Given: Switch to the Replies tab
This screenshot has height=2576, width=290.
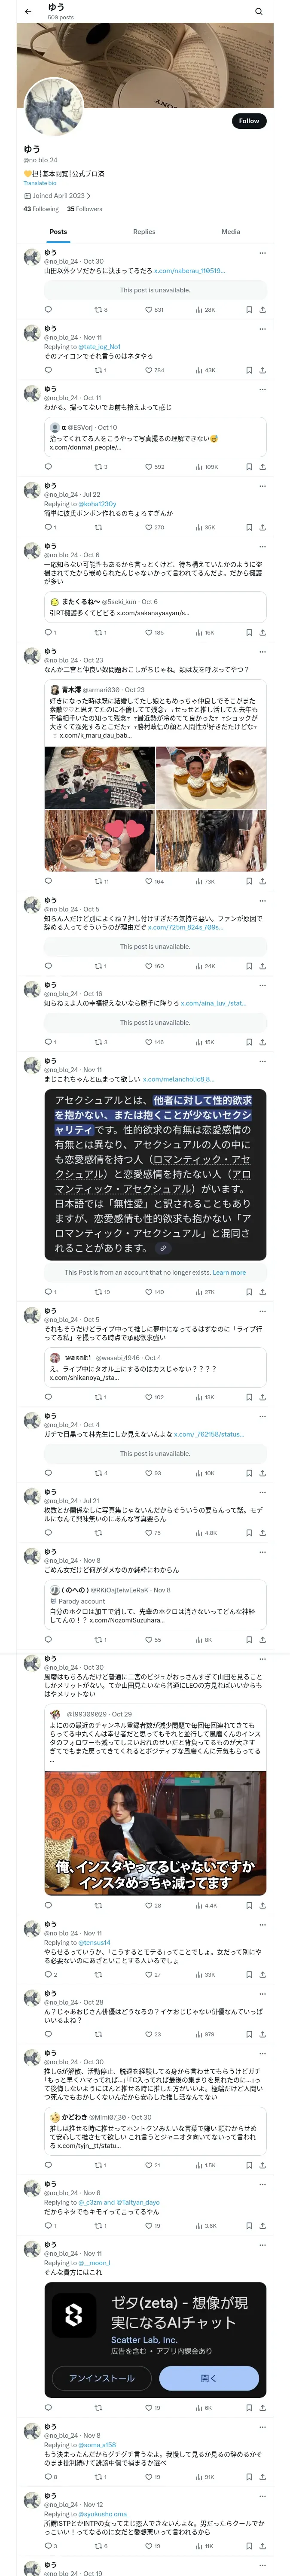Looking at the screenshot, I should click(x=144, y=232).
